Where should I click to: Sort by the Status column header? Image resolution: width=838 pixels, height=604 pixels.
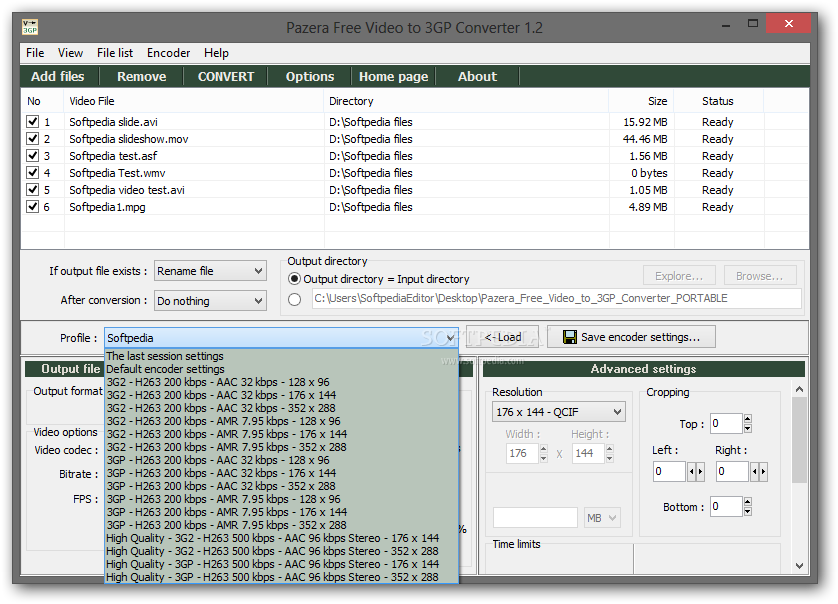(x=719, y=101)
